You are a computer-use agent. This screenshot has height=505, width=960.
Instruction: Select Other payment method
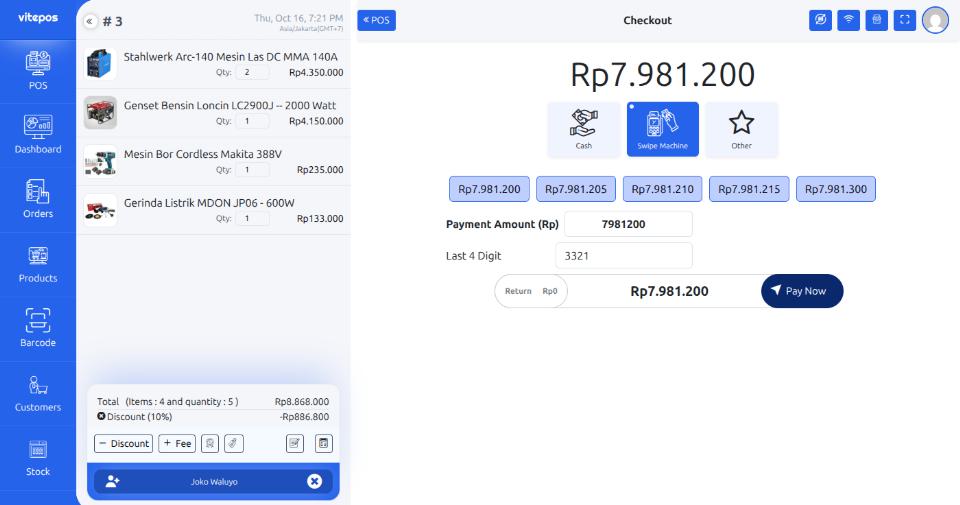click(x=741, y=130)
